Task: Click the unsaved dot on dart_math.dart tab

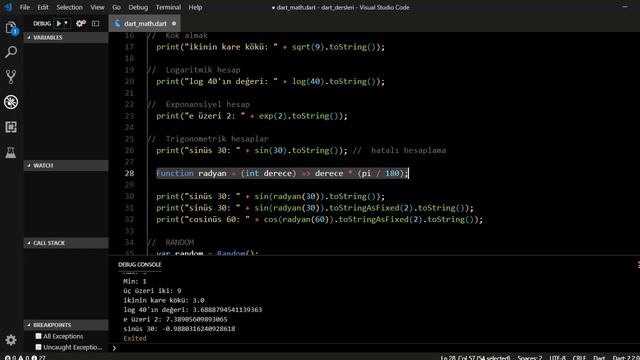Action: [x=174, y=24]
